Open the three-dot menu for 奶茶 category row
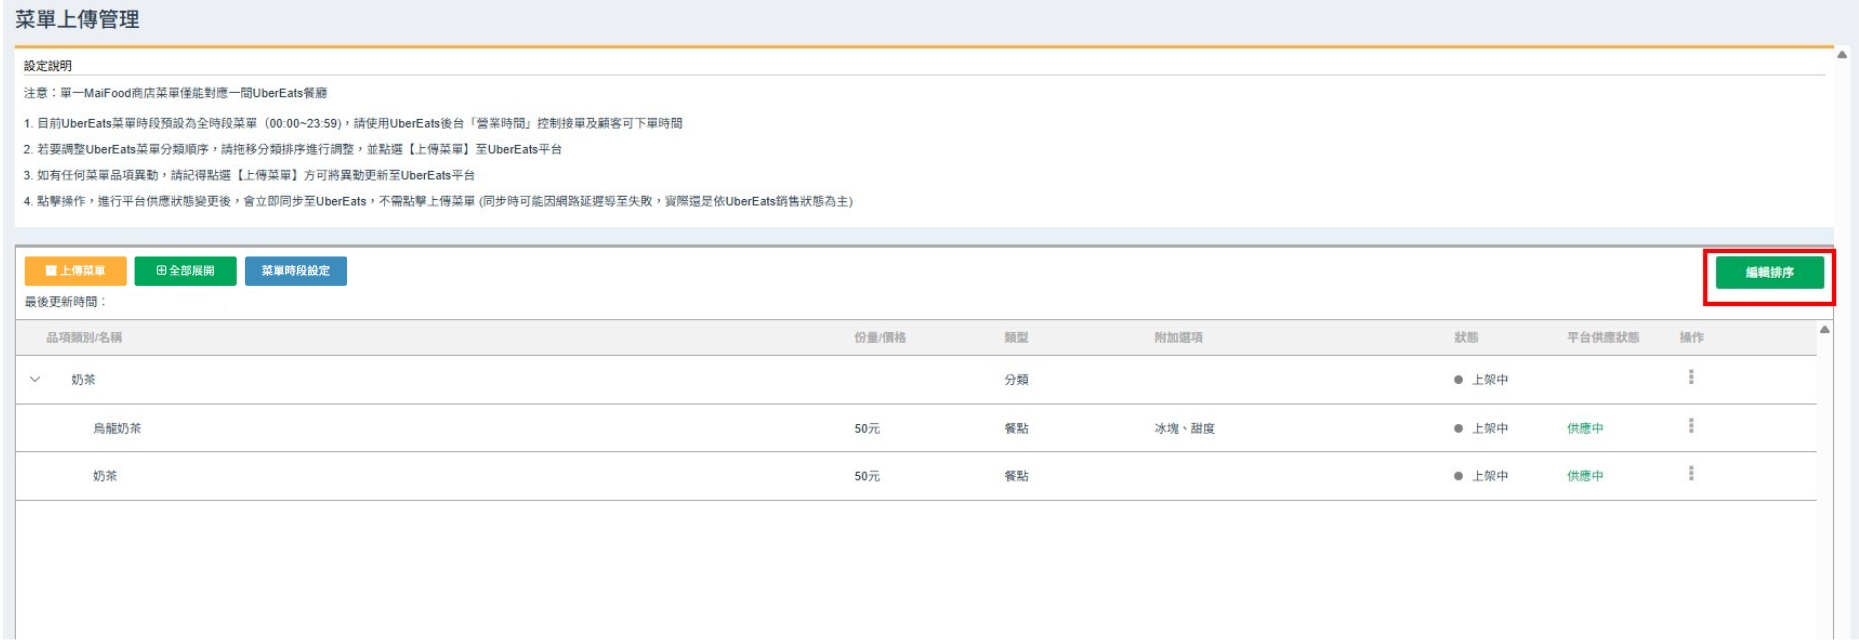Screen dimensions: 1859x643 point(1691,377)
